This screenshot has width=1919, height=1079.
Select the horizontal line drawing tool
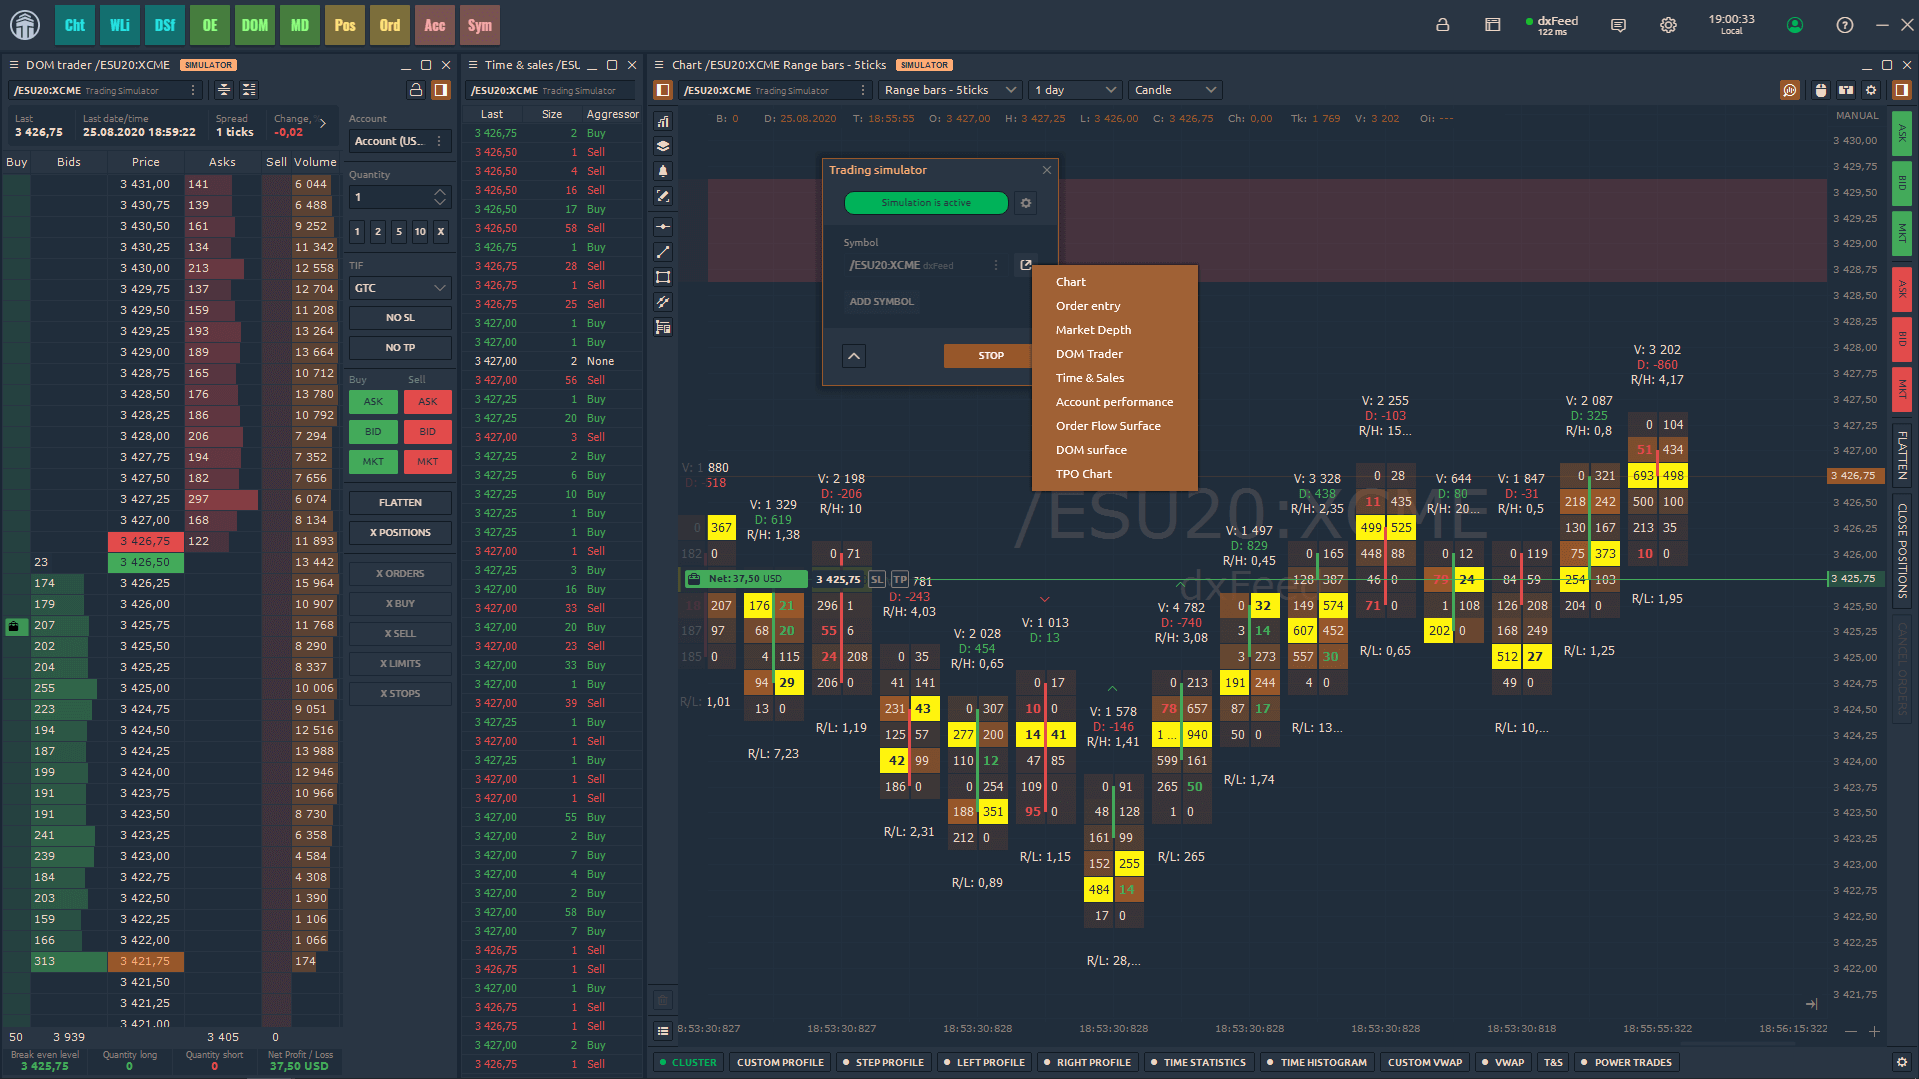(x=663, y=227)
